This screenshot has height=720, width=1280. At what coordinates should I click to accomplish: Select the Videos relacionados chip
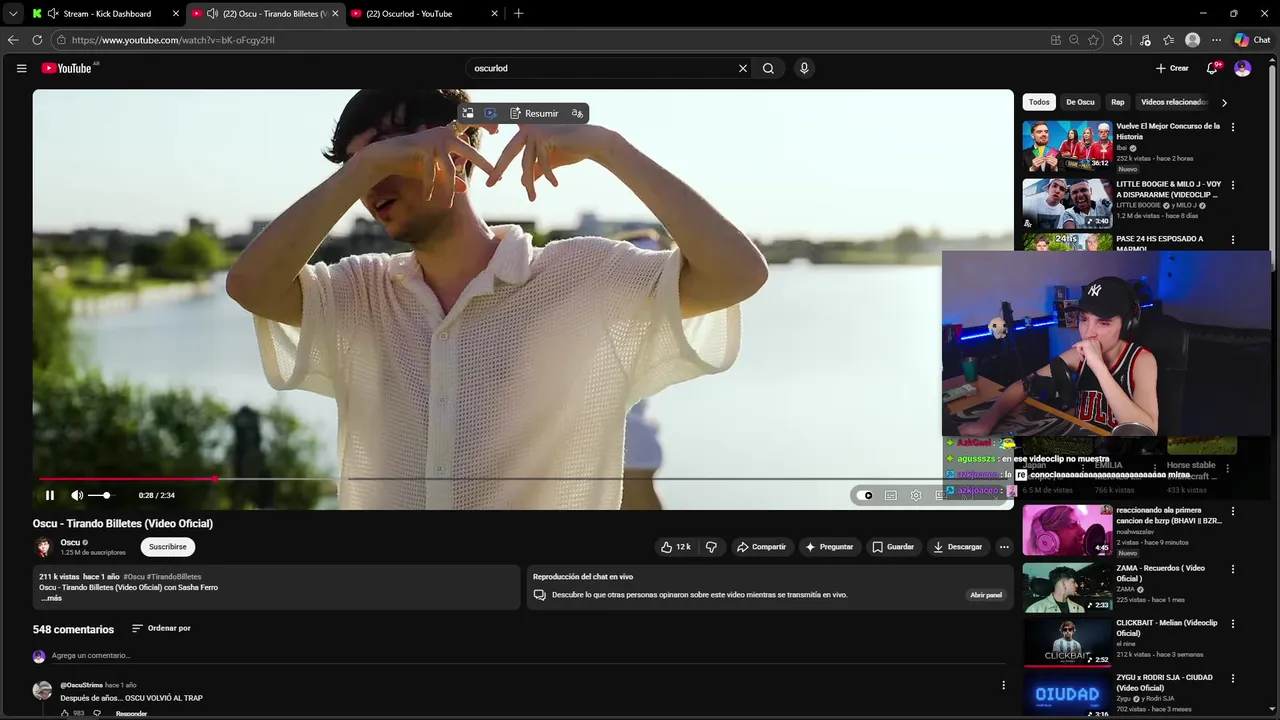[1174, 102]
